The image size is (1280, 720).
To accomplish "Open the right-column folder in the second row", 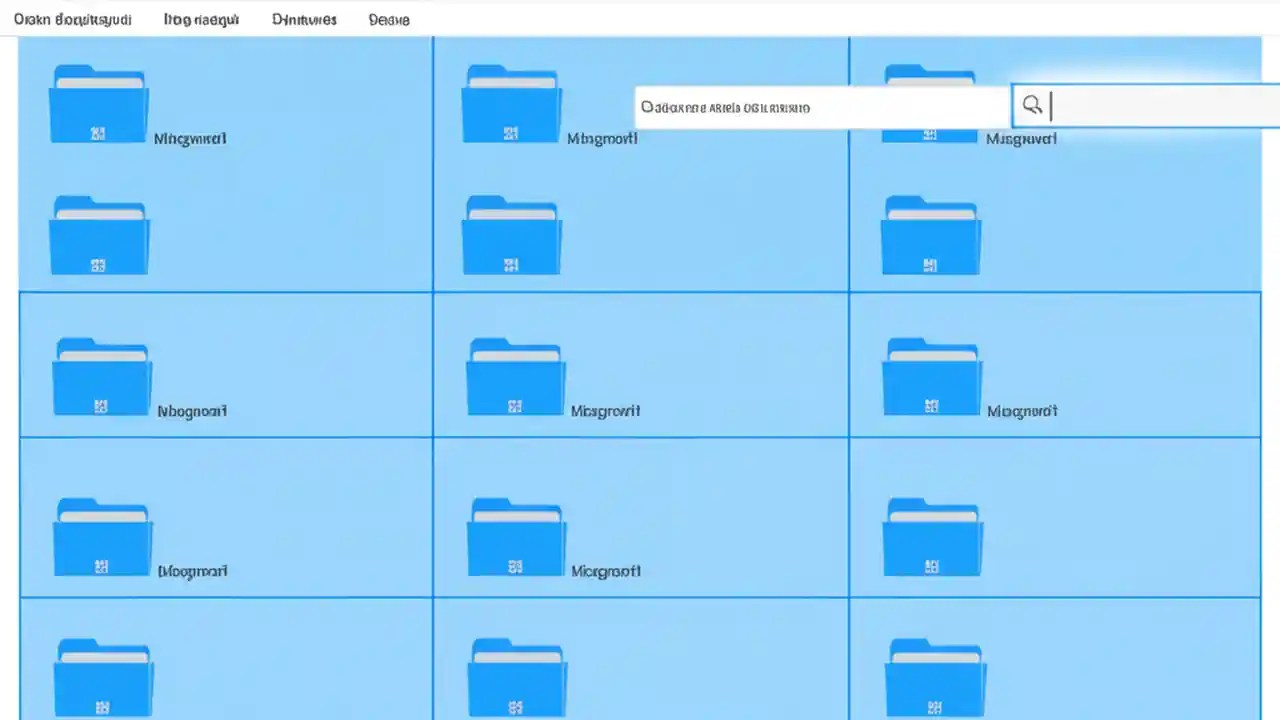I will [x=930, y=235].
